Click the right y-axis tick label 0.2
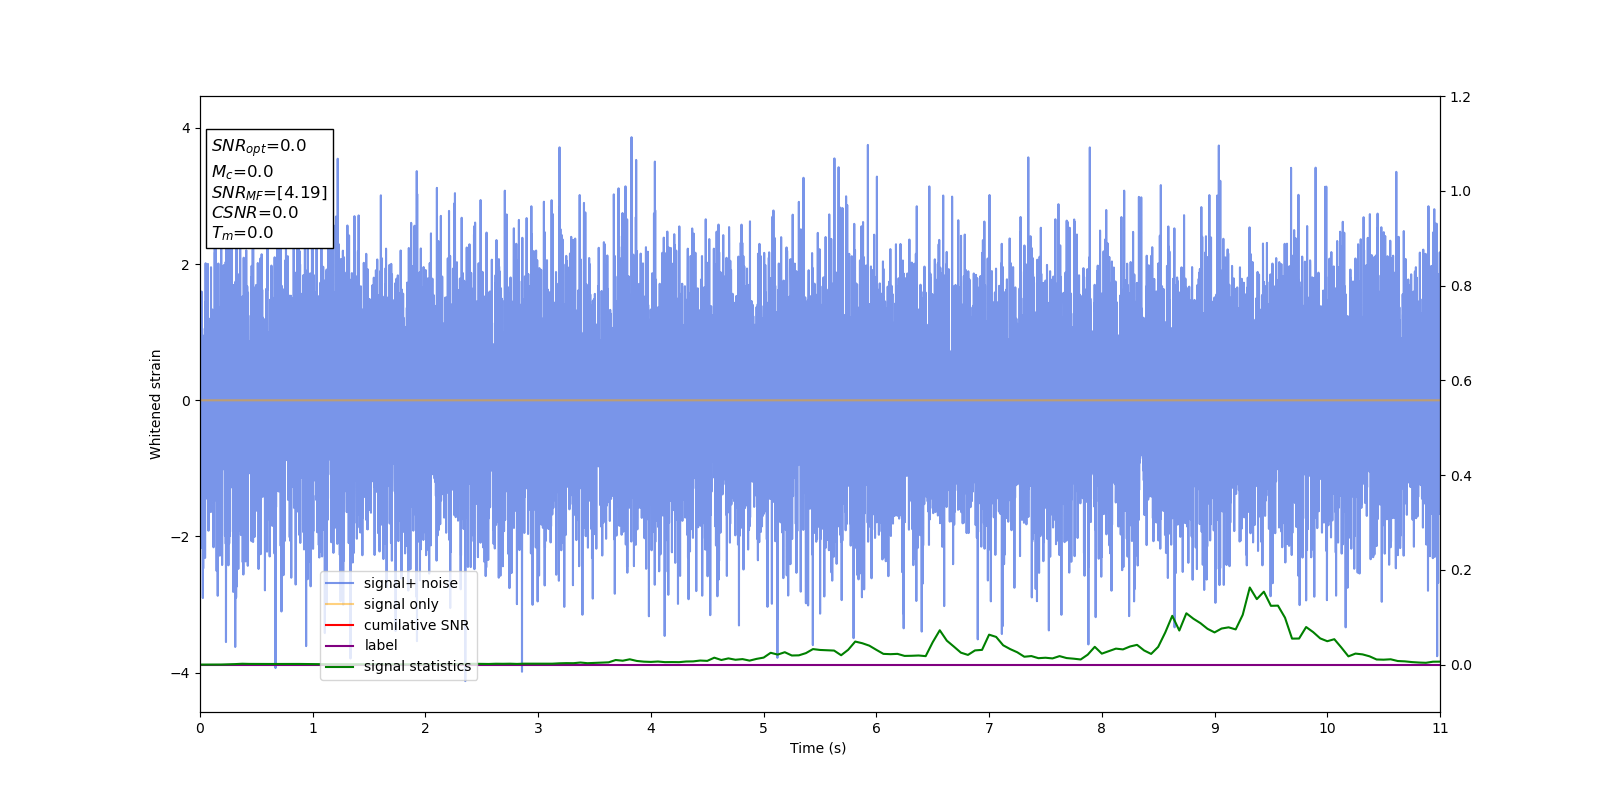This screenshot has height=800, width=1600. click(1461, 570)
